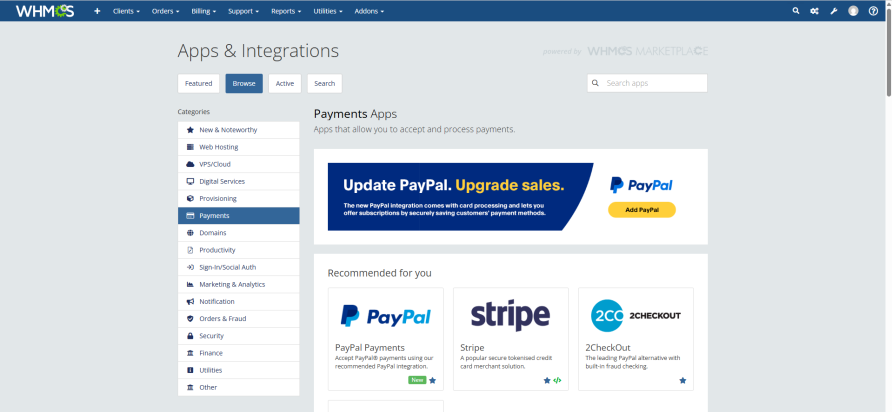Click the plus quick-add icon
The width and height of the screenshot is (892, 412).
(97, 11)
